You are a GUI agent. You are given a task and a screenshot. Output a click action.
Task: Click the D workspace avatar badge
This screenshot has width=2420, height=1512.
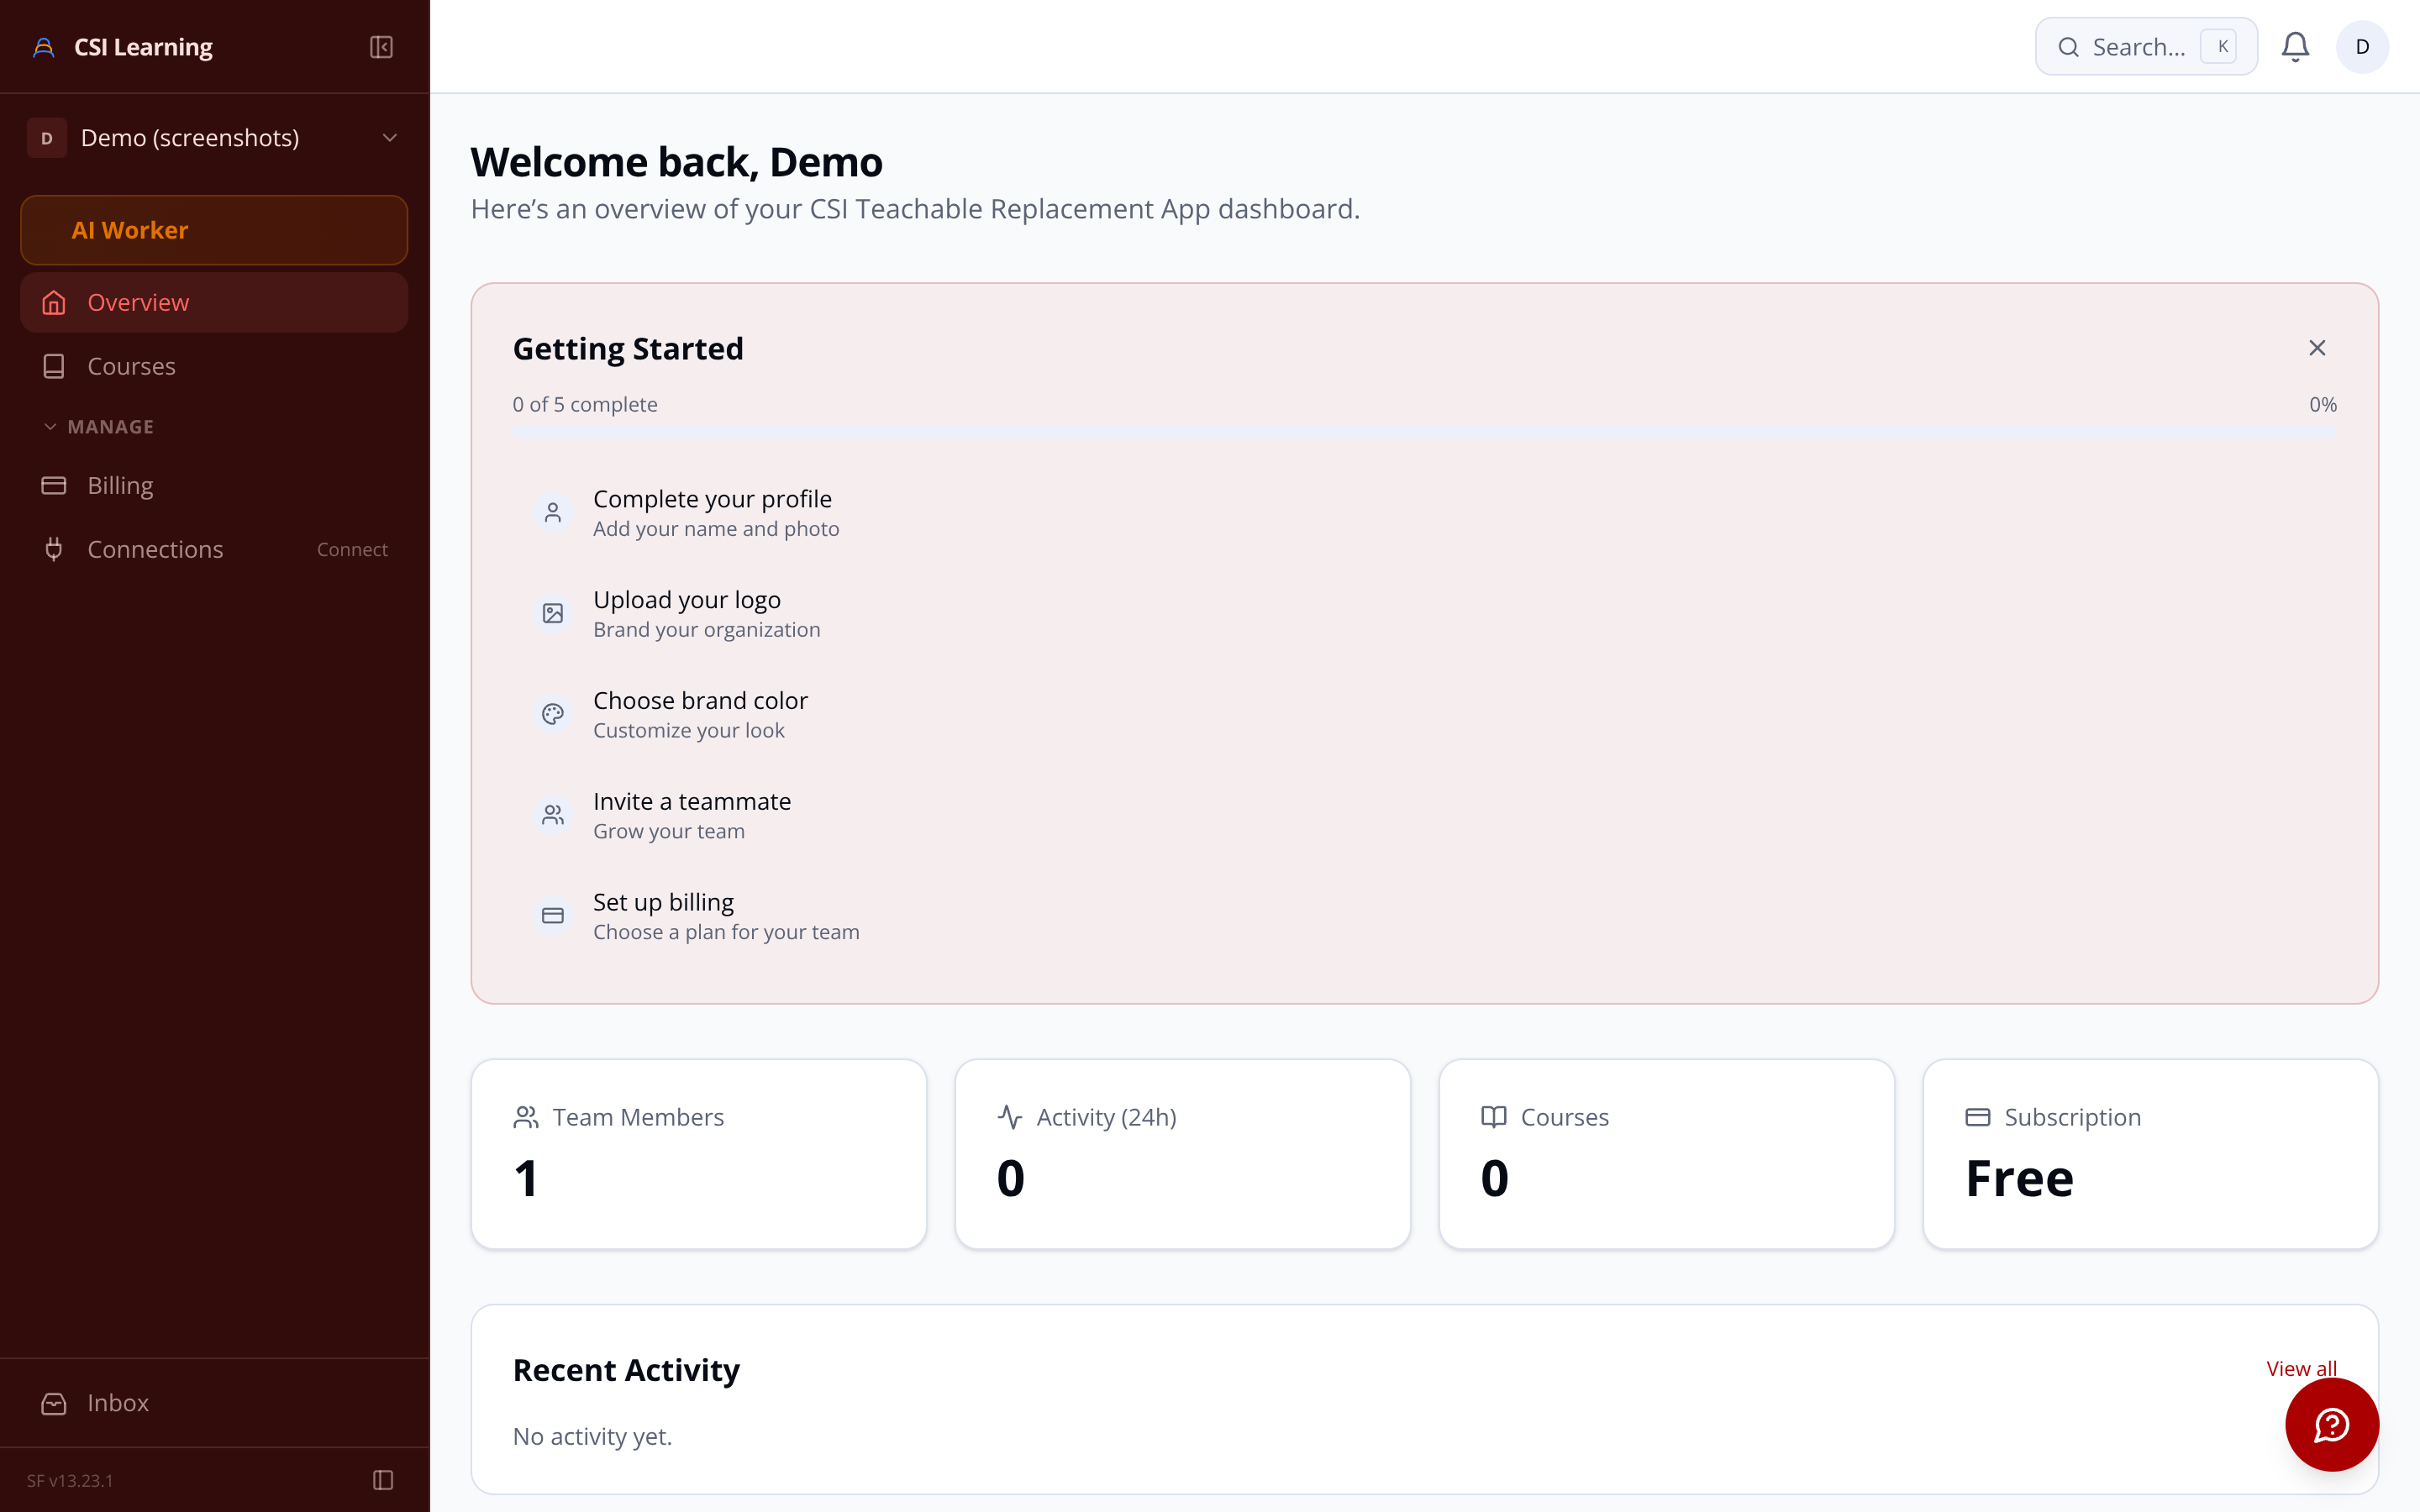click(47, 138)
